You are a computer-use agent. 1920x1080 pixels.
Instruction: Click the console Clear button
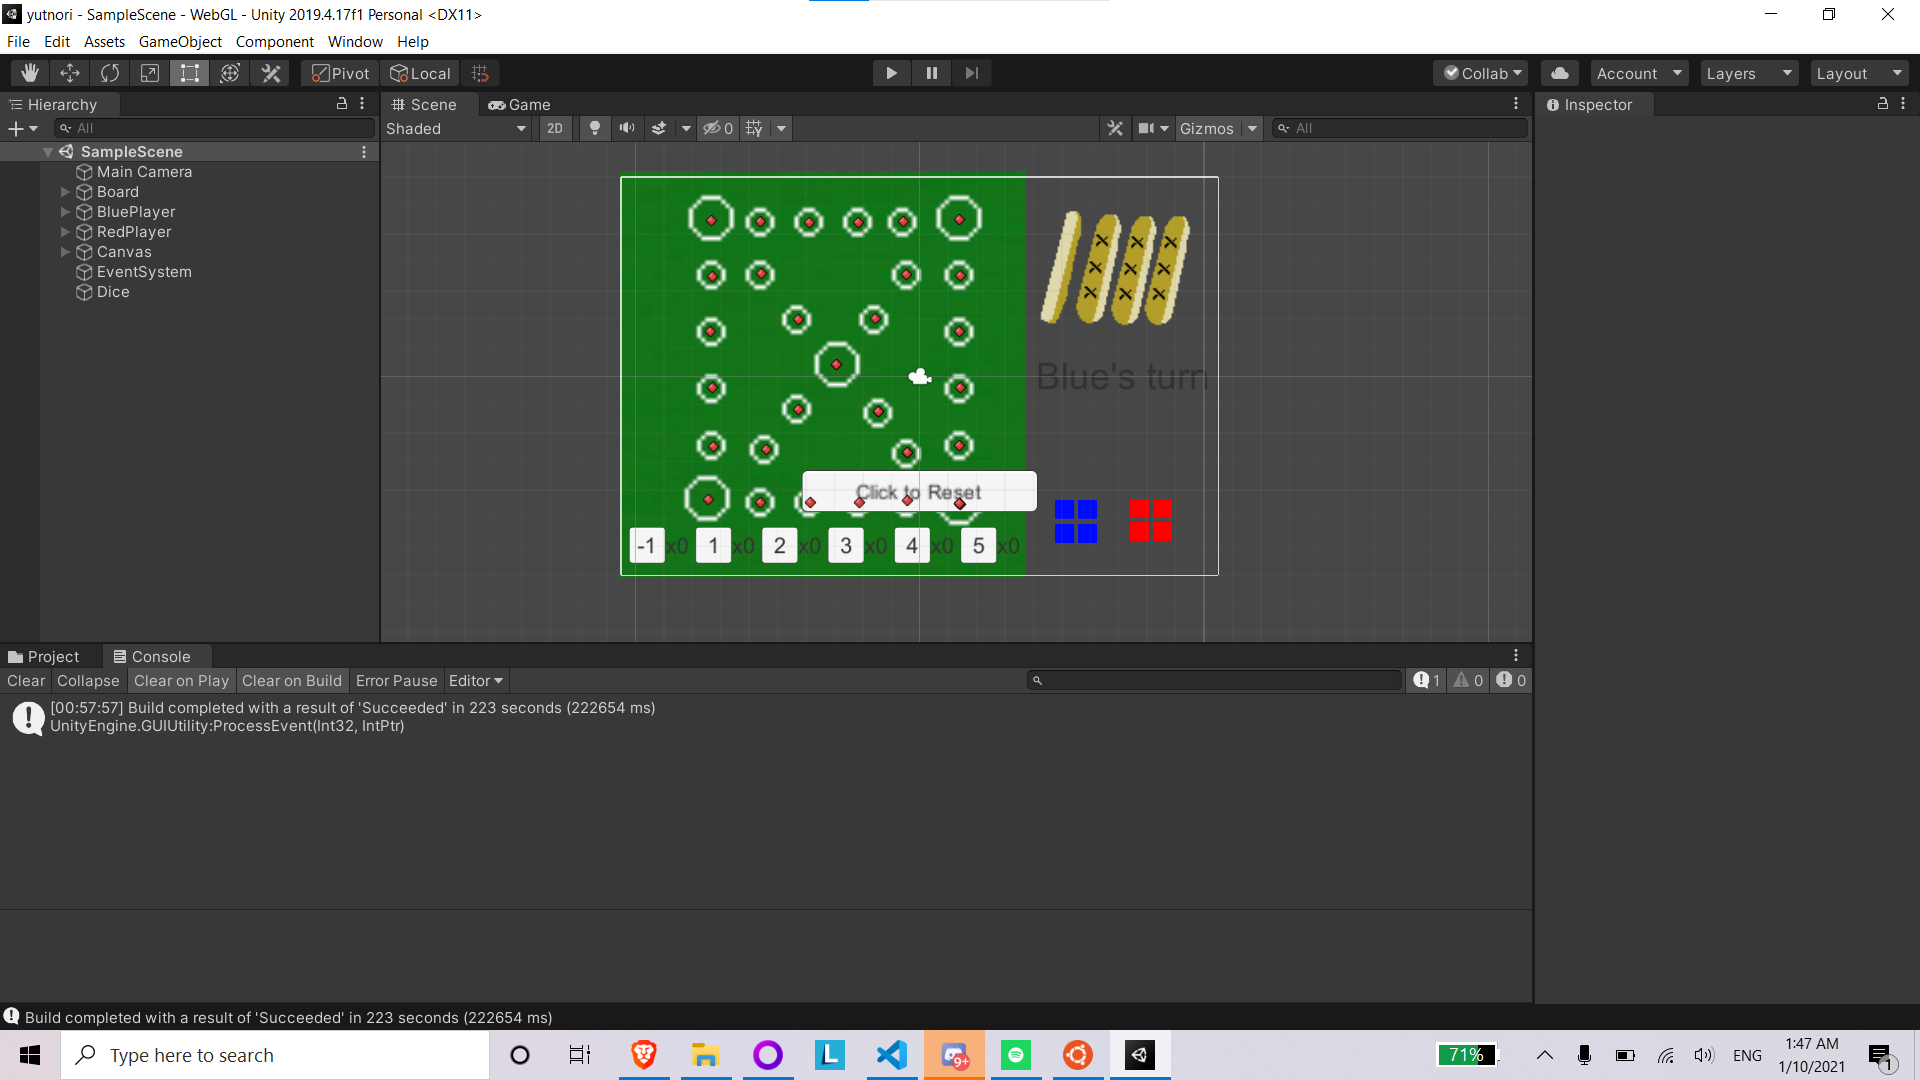click(x=26, y=680)
